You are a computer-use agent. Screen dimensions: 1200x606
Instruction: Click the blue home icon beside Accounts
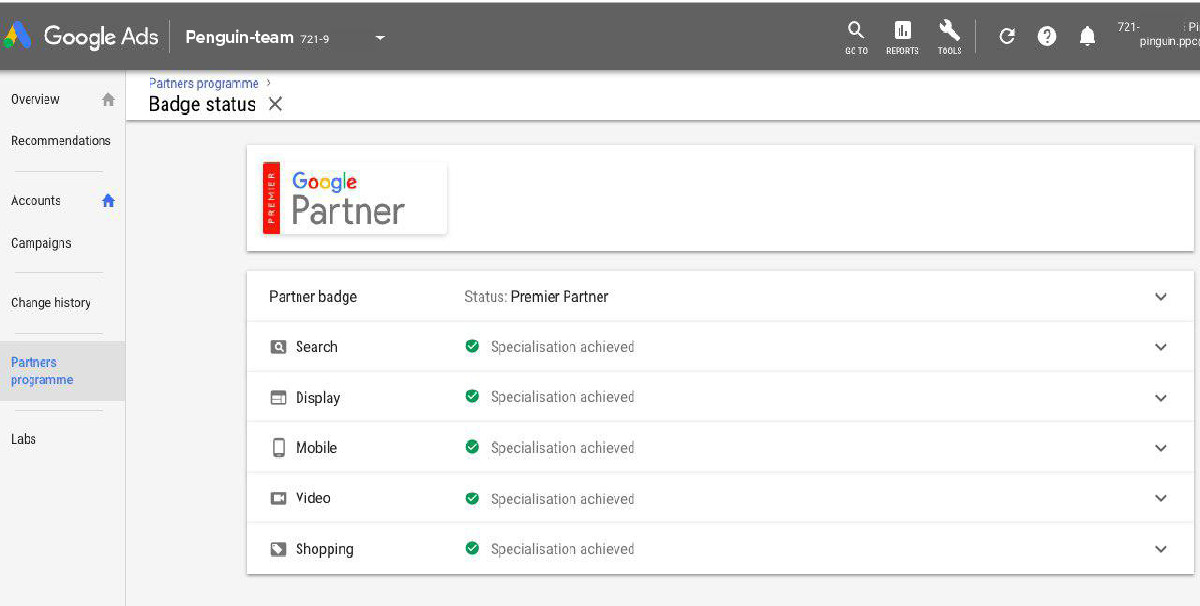tap(108, 201)
